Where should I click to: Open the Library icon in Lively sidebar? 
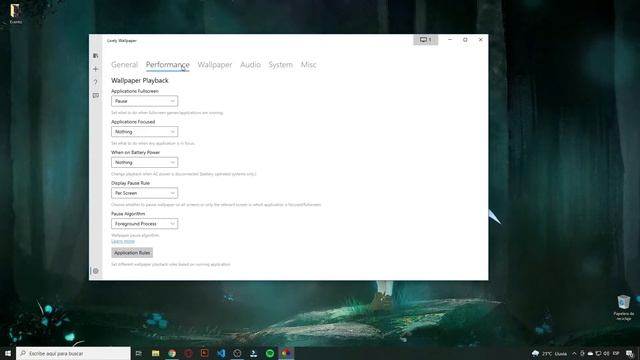click(x=96, y=56)
